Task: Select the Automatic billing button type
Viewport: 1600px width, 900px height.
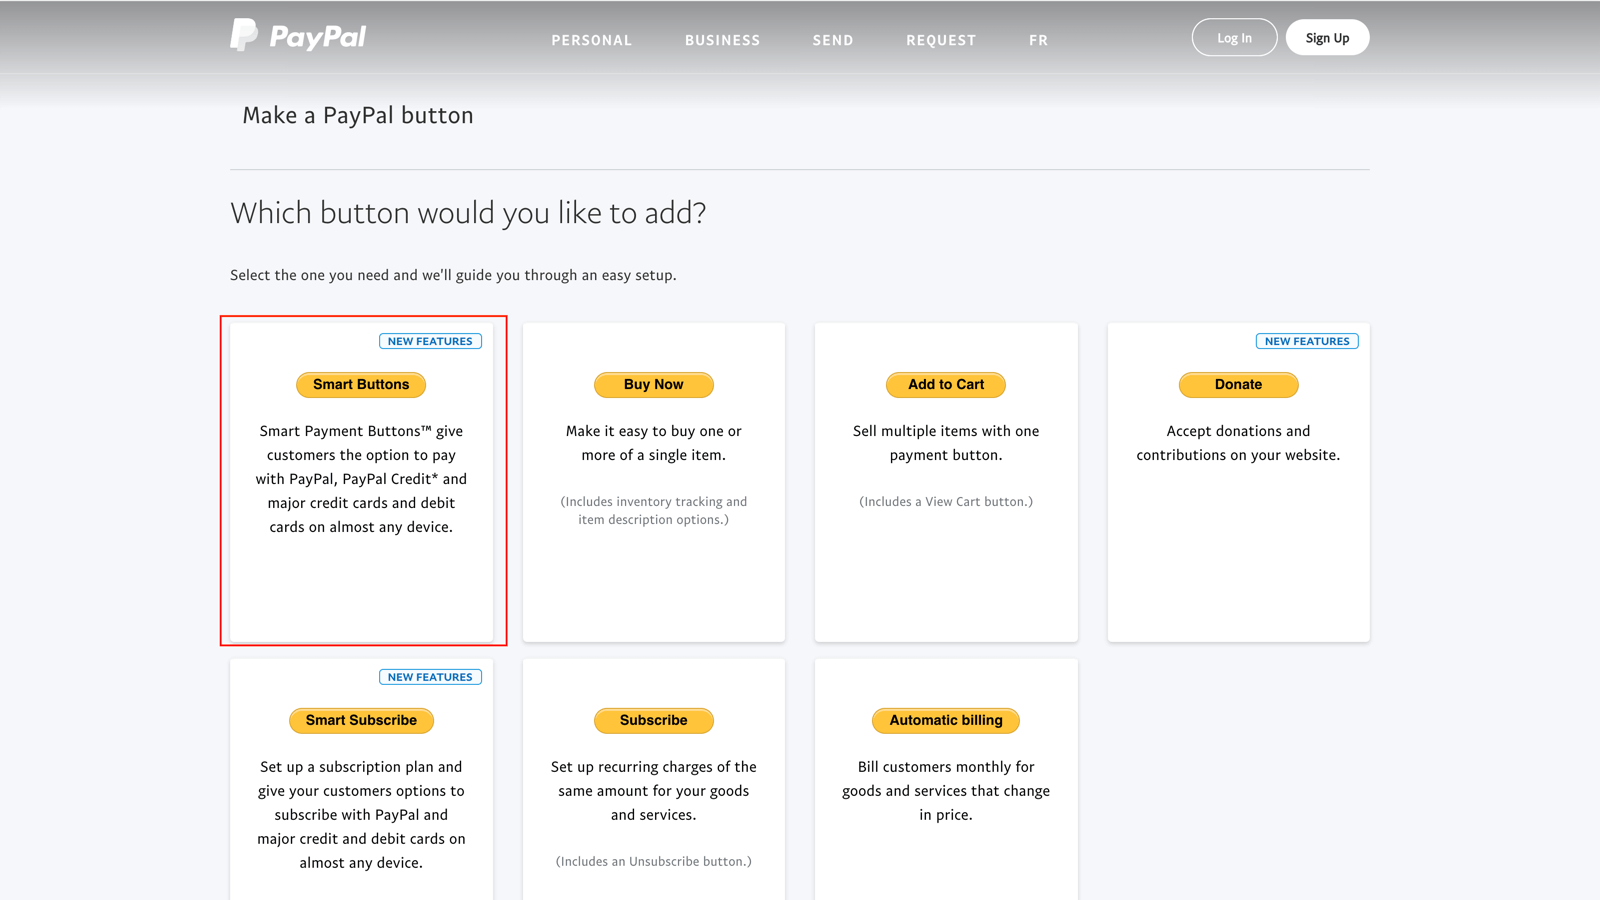Action: (945, 720)
